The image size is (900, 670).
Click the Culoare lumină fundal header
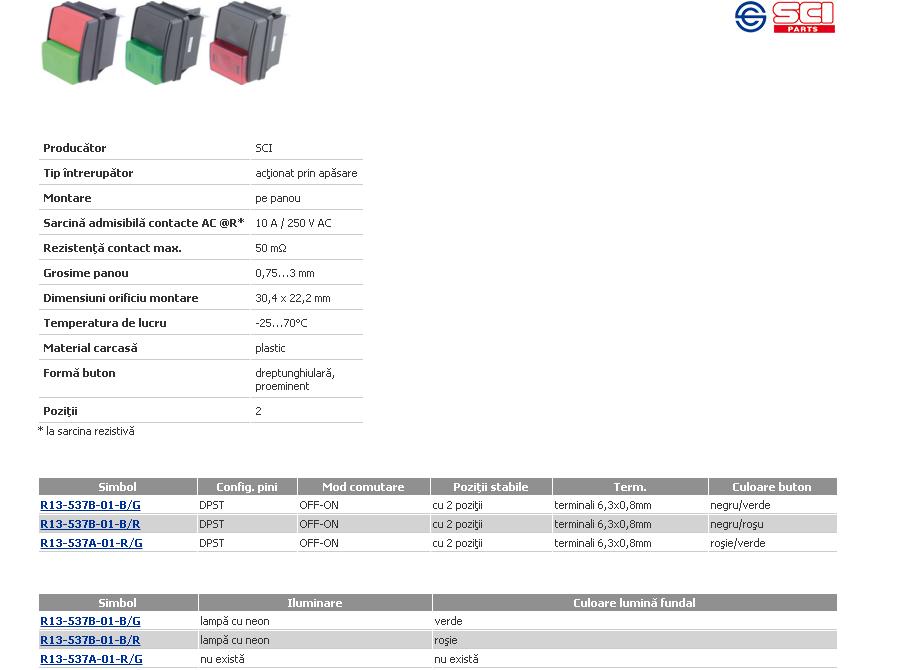click(x=634, y=603)
